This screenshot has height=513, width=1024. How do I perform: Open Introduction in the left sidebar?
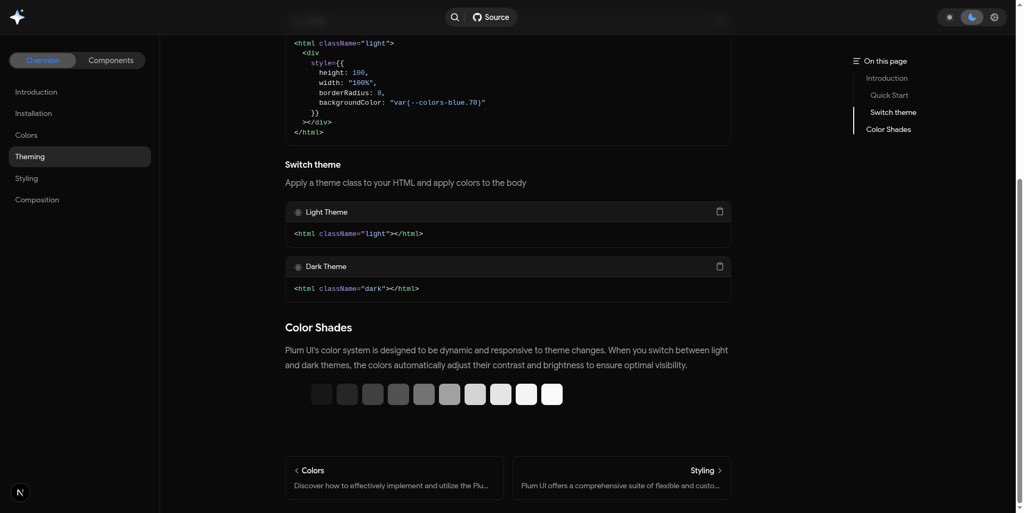pyautogui.click(x=36, y=92)
